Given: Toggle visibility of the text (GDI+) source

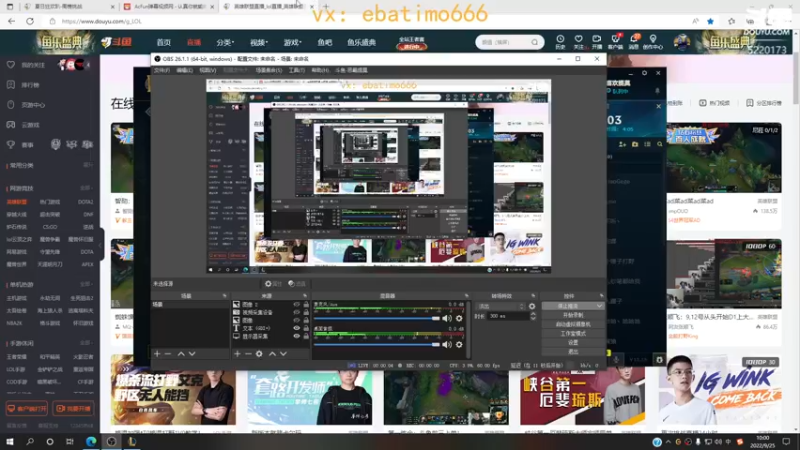Looking at the screenshot, I should pyautogui.click(x=296, y=328).
